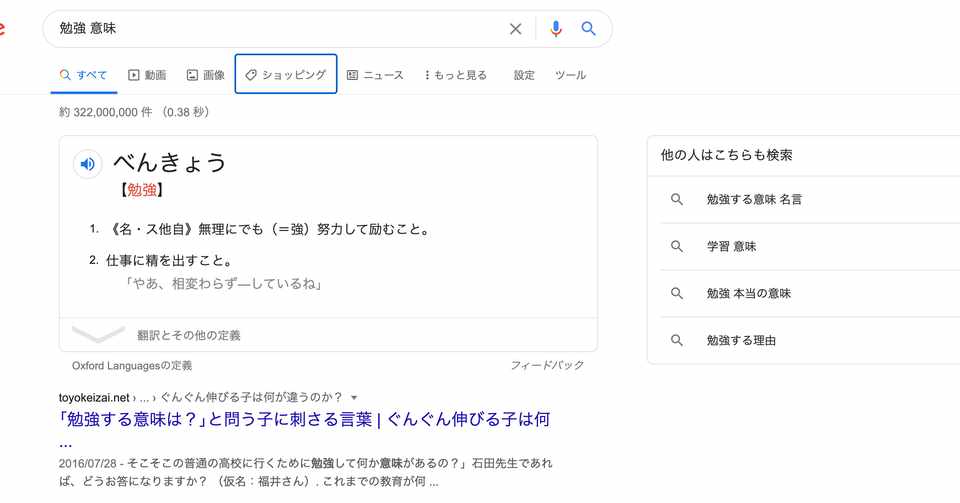
Task: Start voice search with microphone icon
Action: click(556, 29)
